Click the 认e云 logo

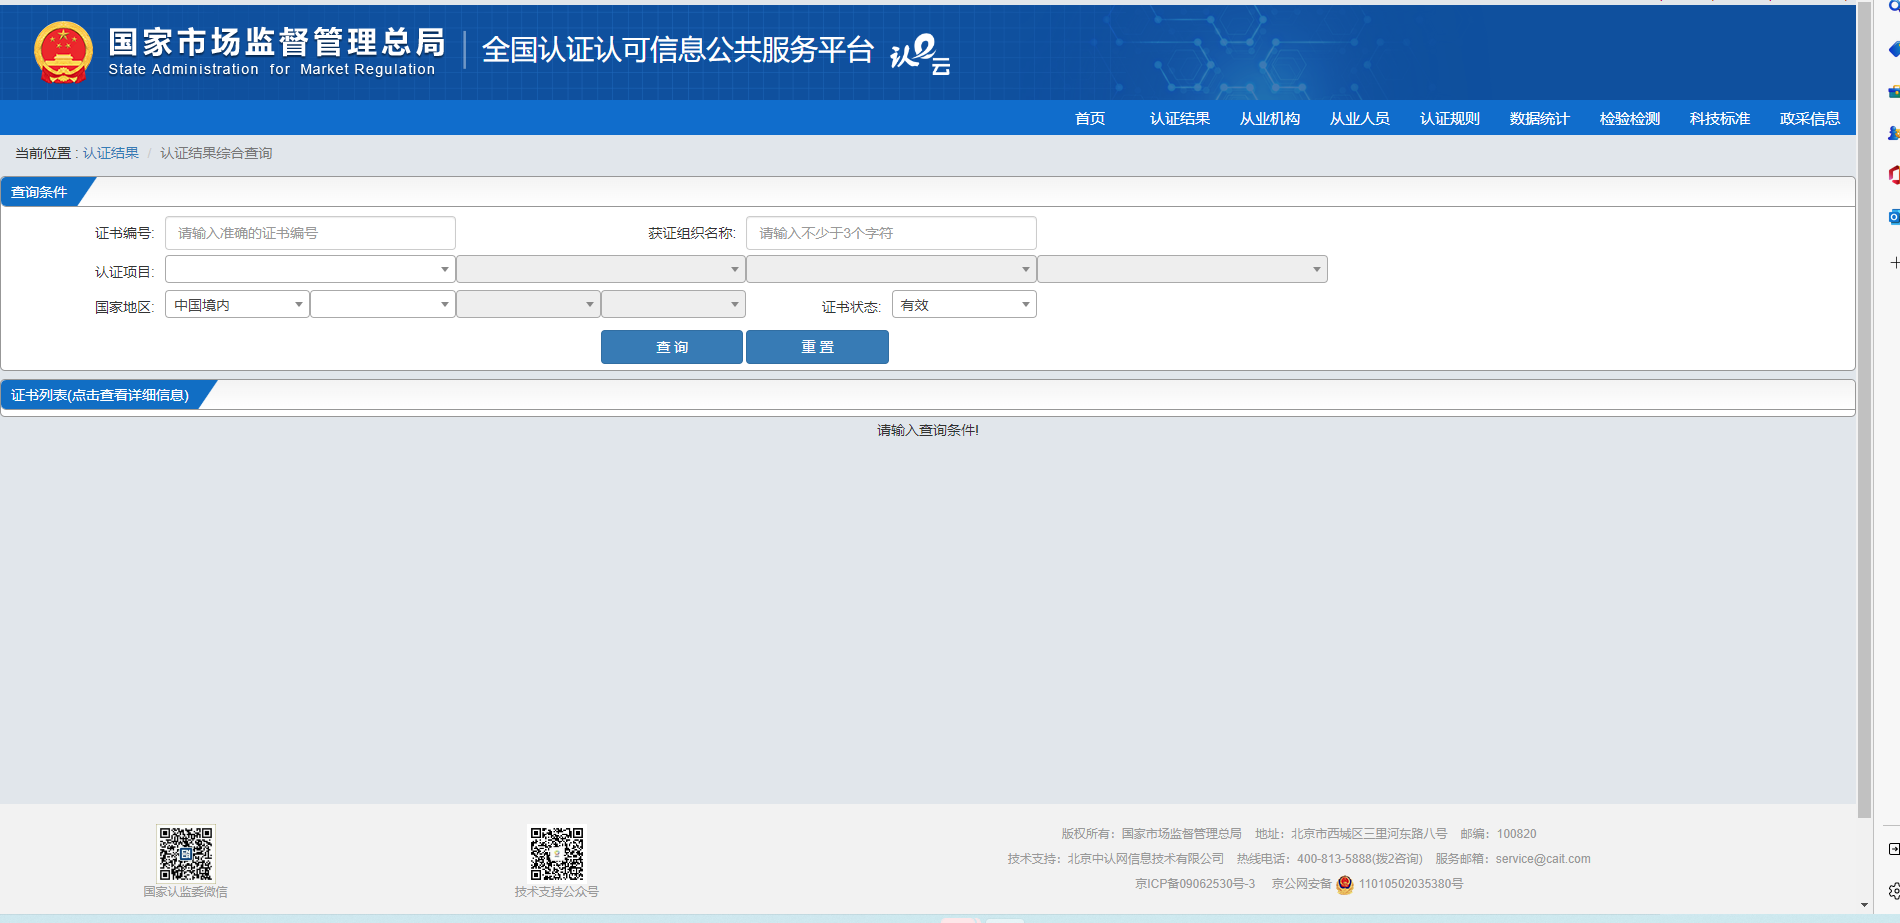click(919, 54)
